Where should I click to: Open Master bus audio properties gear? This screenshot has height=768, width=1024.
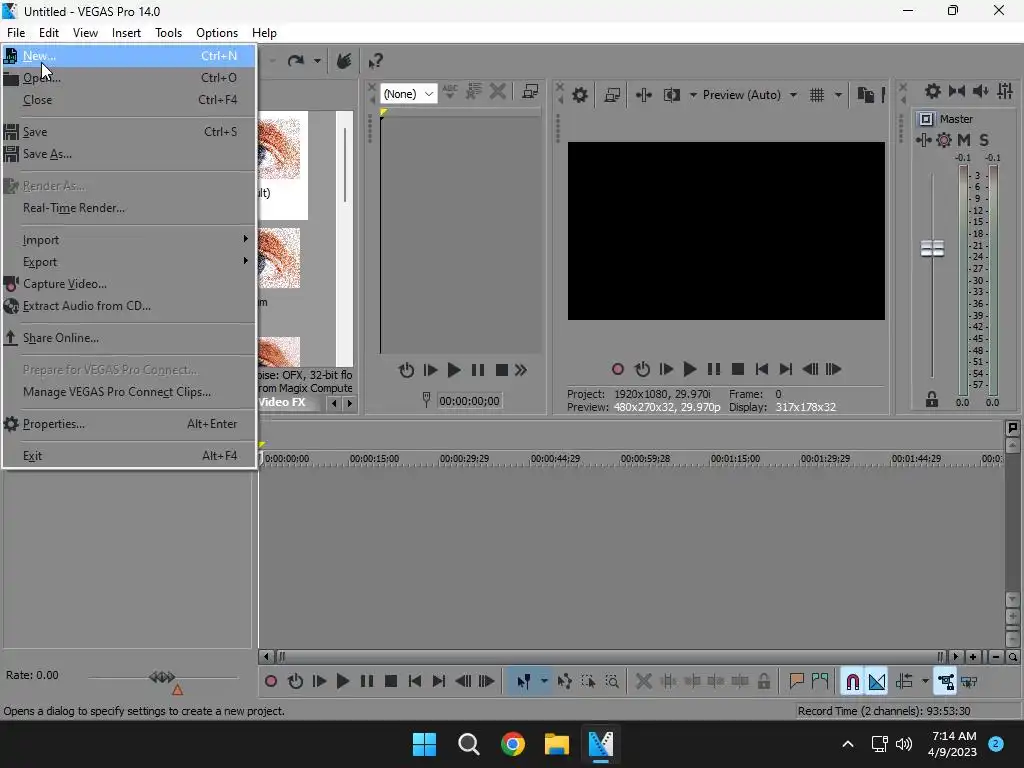tap(933, 91)
